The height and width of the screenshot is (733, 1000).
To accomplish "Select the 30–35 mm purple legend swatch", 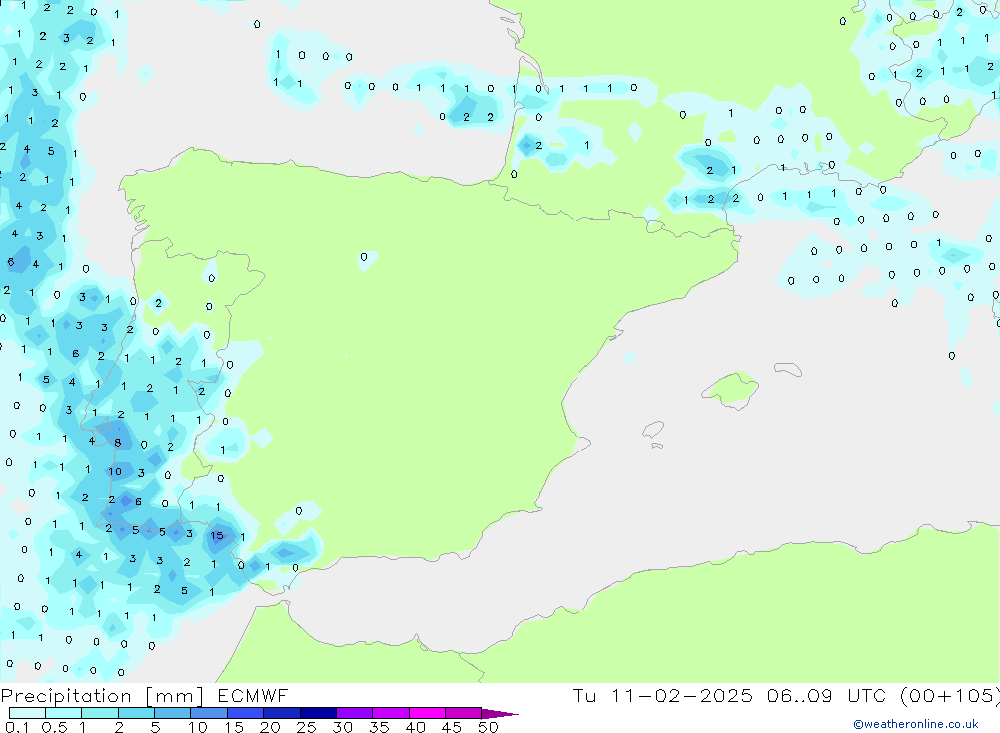I will coord(354,713).
